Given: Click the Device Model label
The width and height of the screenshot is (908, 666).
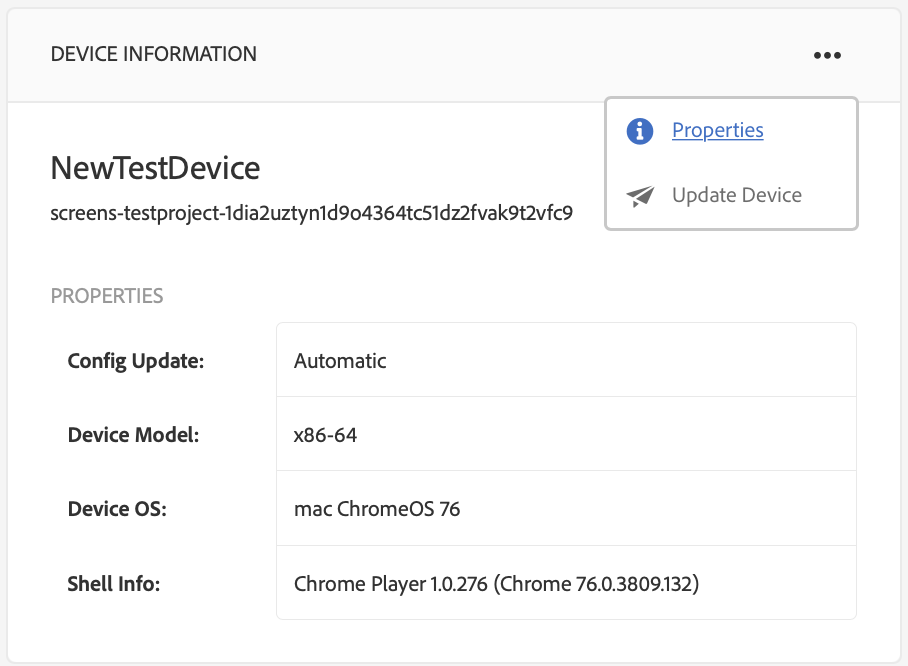Looking at the screenshot, I should [133, 435].
